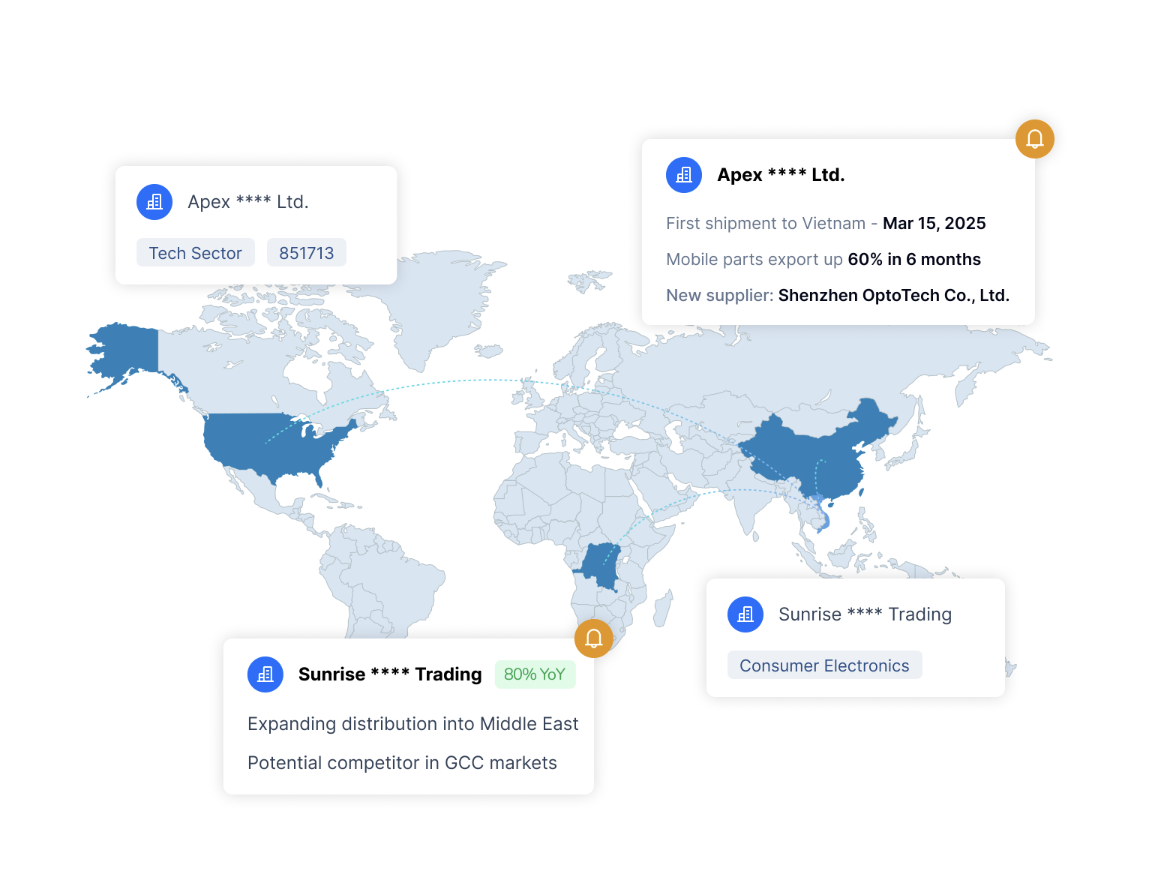Select the Consumer Electronics tag
This screenshot has height=886, width=1150.
coord(824,666)
